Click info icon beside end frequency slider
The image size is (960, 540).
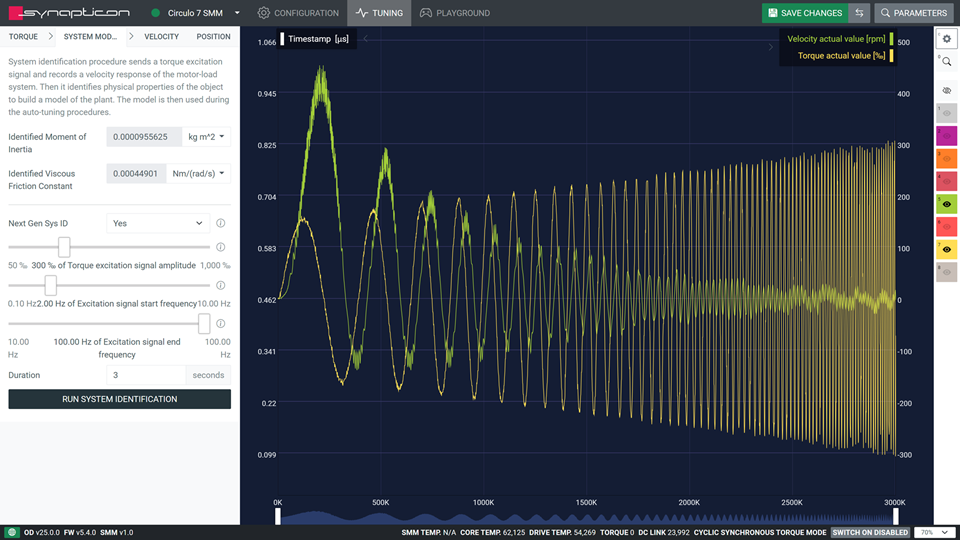click(x=220, y=324)
